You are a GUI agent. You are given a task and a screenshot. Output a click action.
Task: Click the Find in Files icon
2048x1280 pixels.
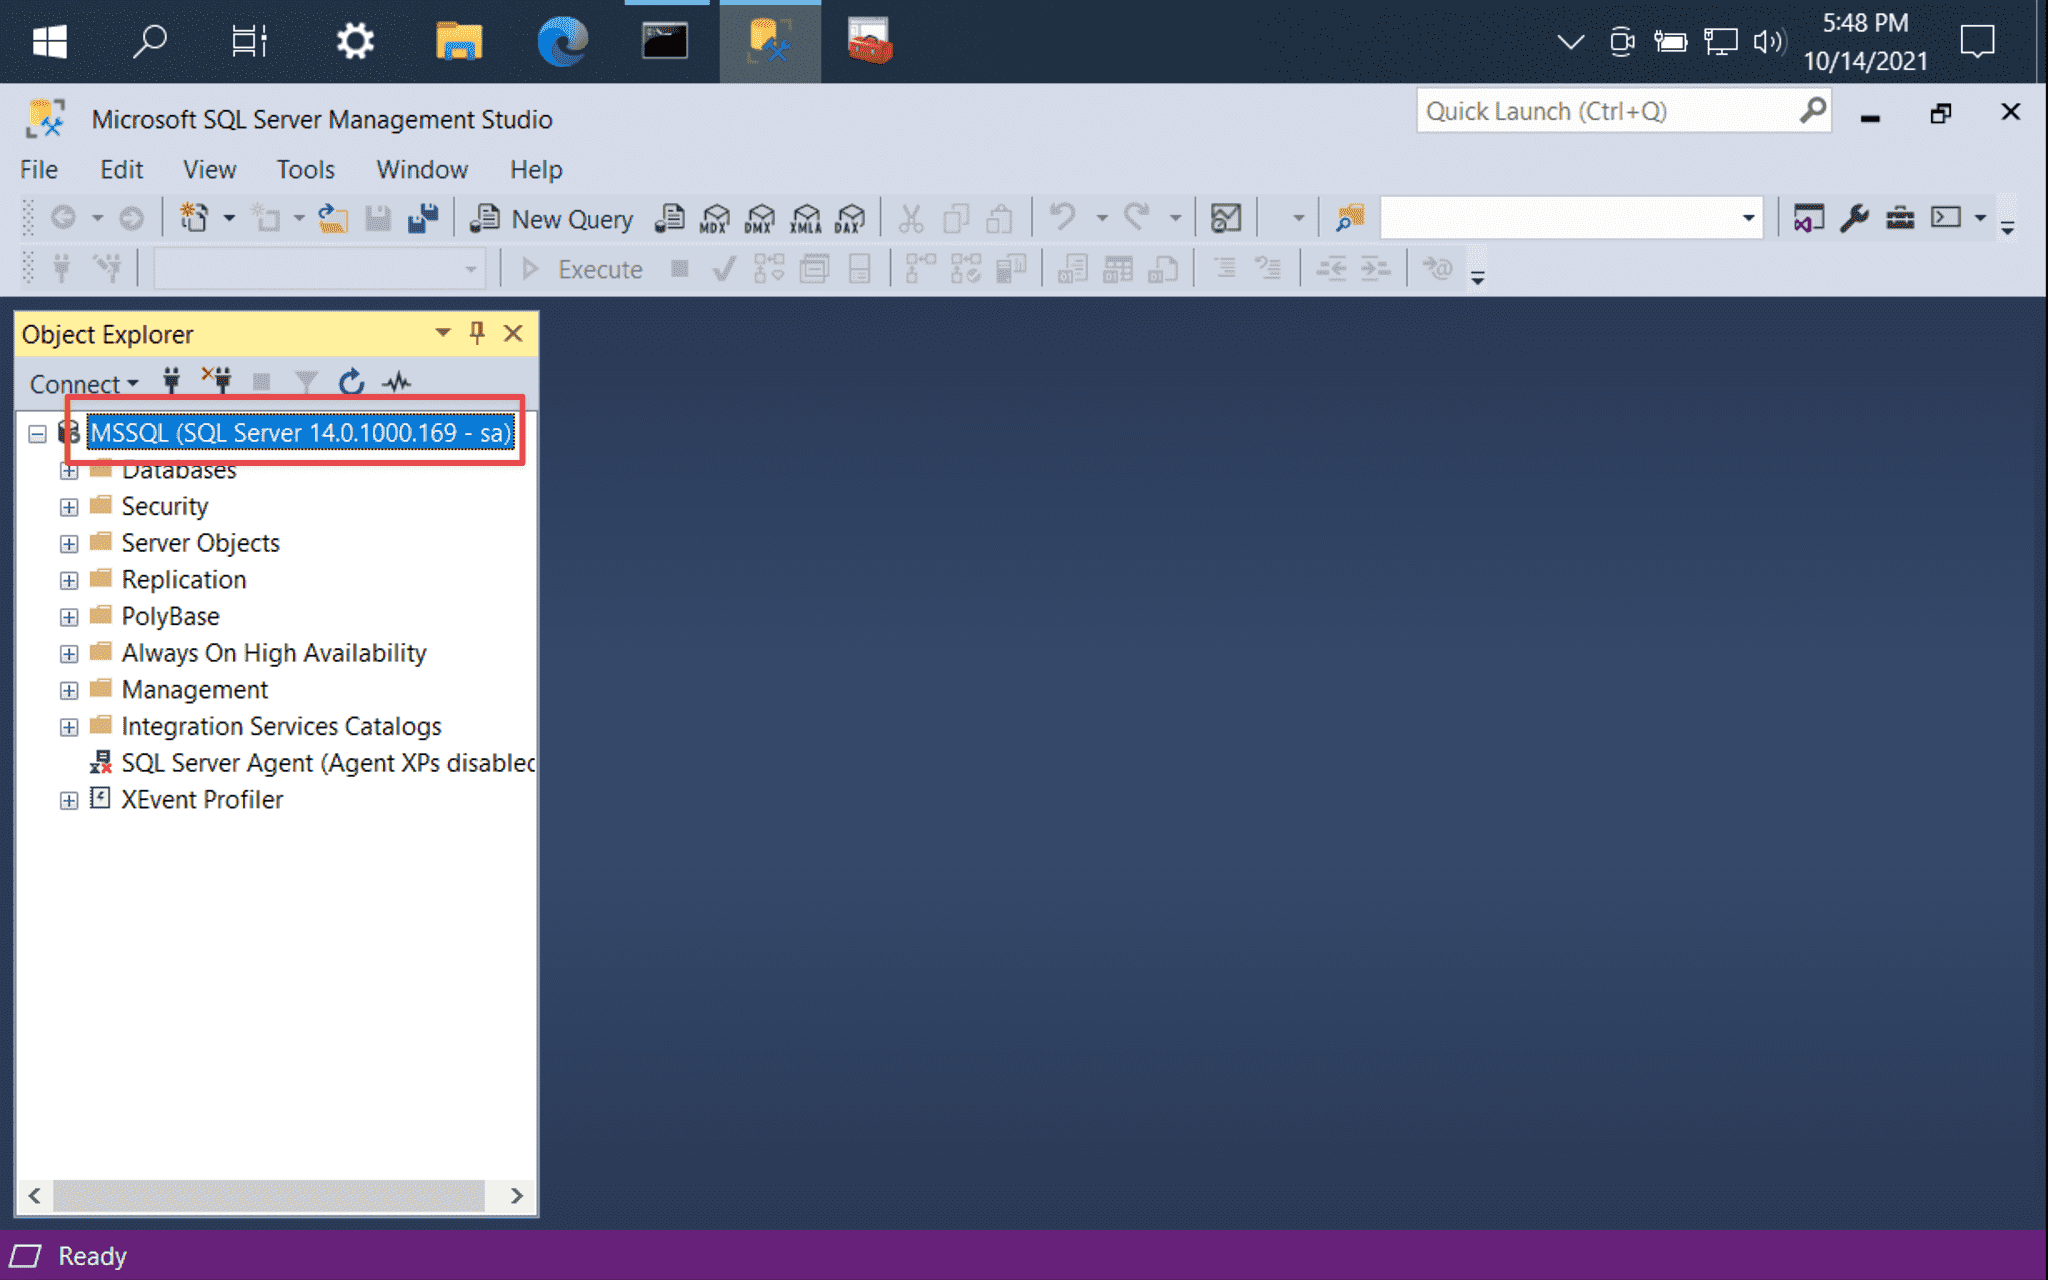coord(1350,218)
